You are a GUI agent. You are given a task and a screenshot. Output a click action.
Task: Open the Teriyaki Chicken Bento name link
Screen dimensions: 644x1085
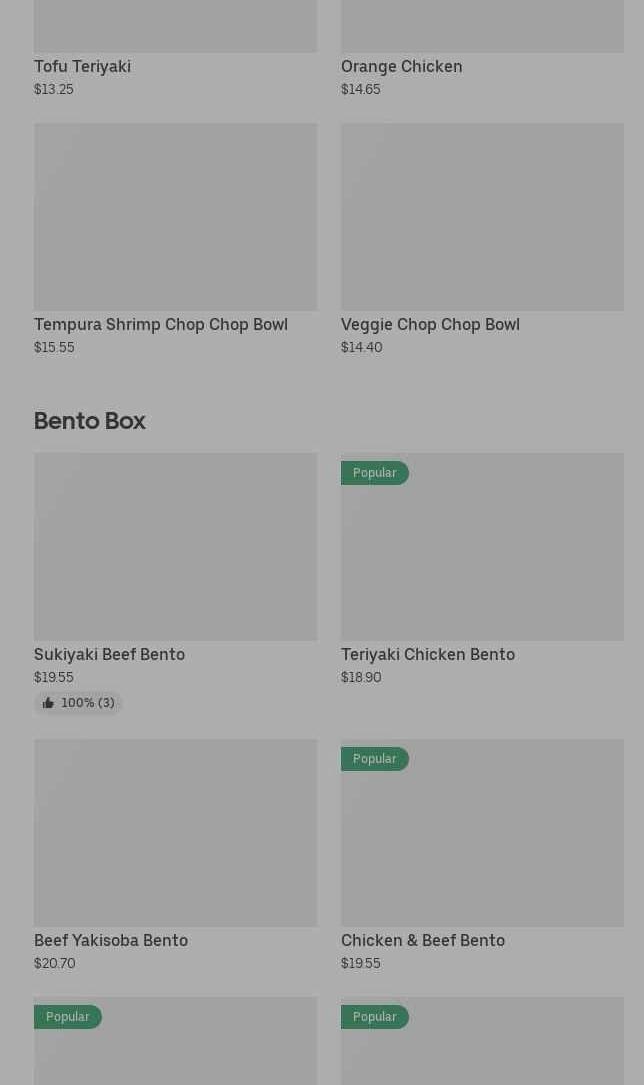pos(427,654)
